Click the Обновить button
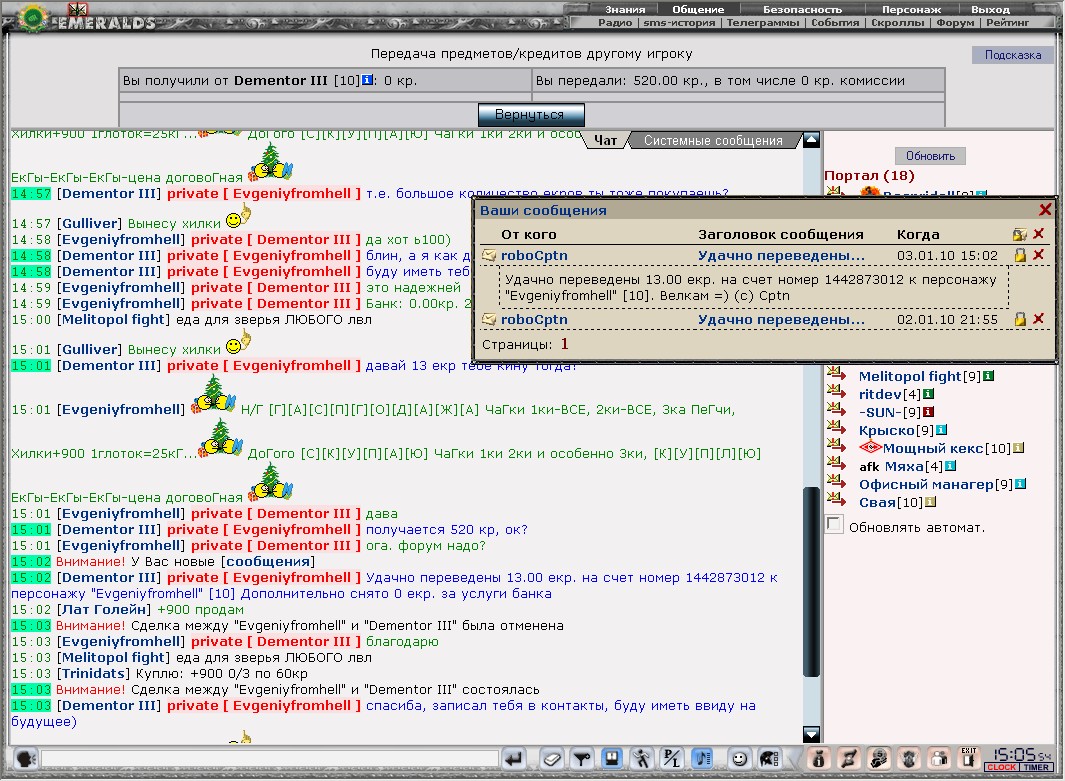The height and width of the screenshot is (781, 1065). click(x=930, y=156)
